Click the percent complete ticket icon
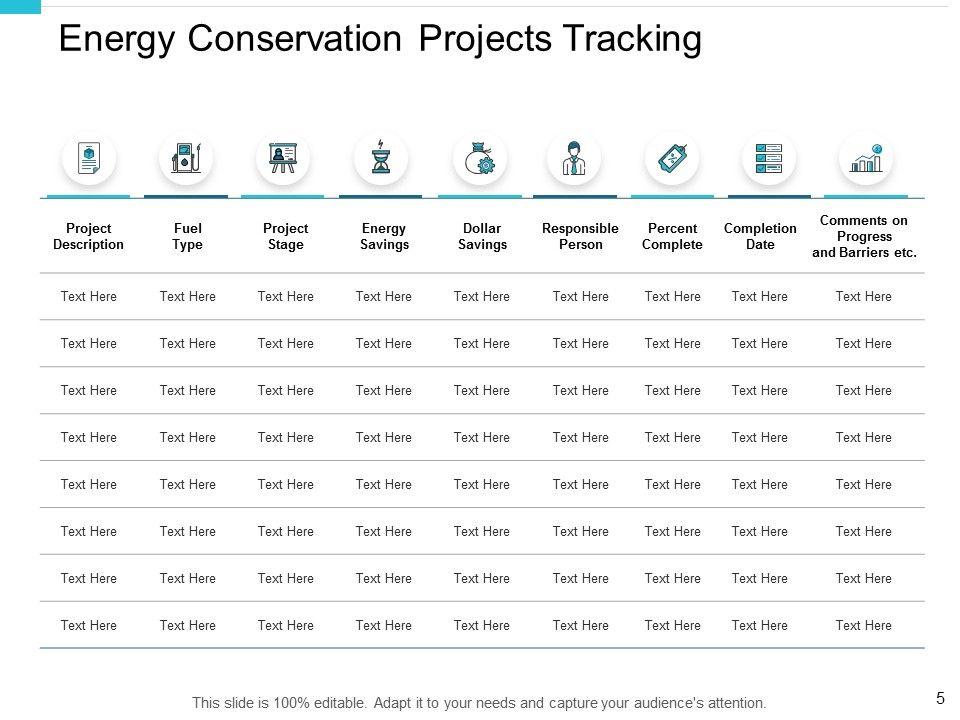 (x=672, y=158)
